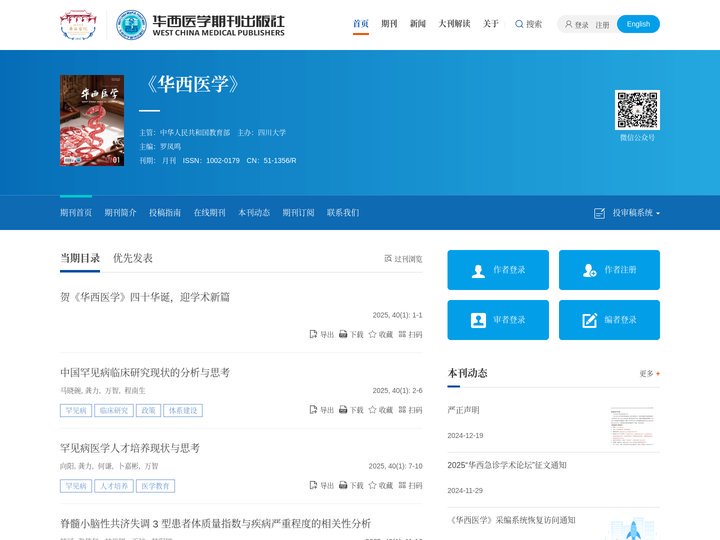720x540 pixels.
Task: Click the 微信公众号 caption under QR code
Action: pos(637,137)
